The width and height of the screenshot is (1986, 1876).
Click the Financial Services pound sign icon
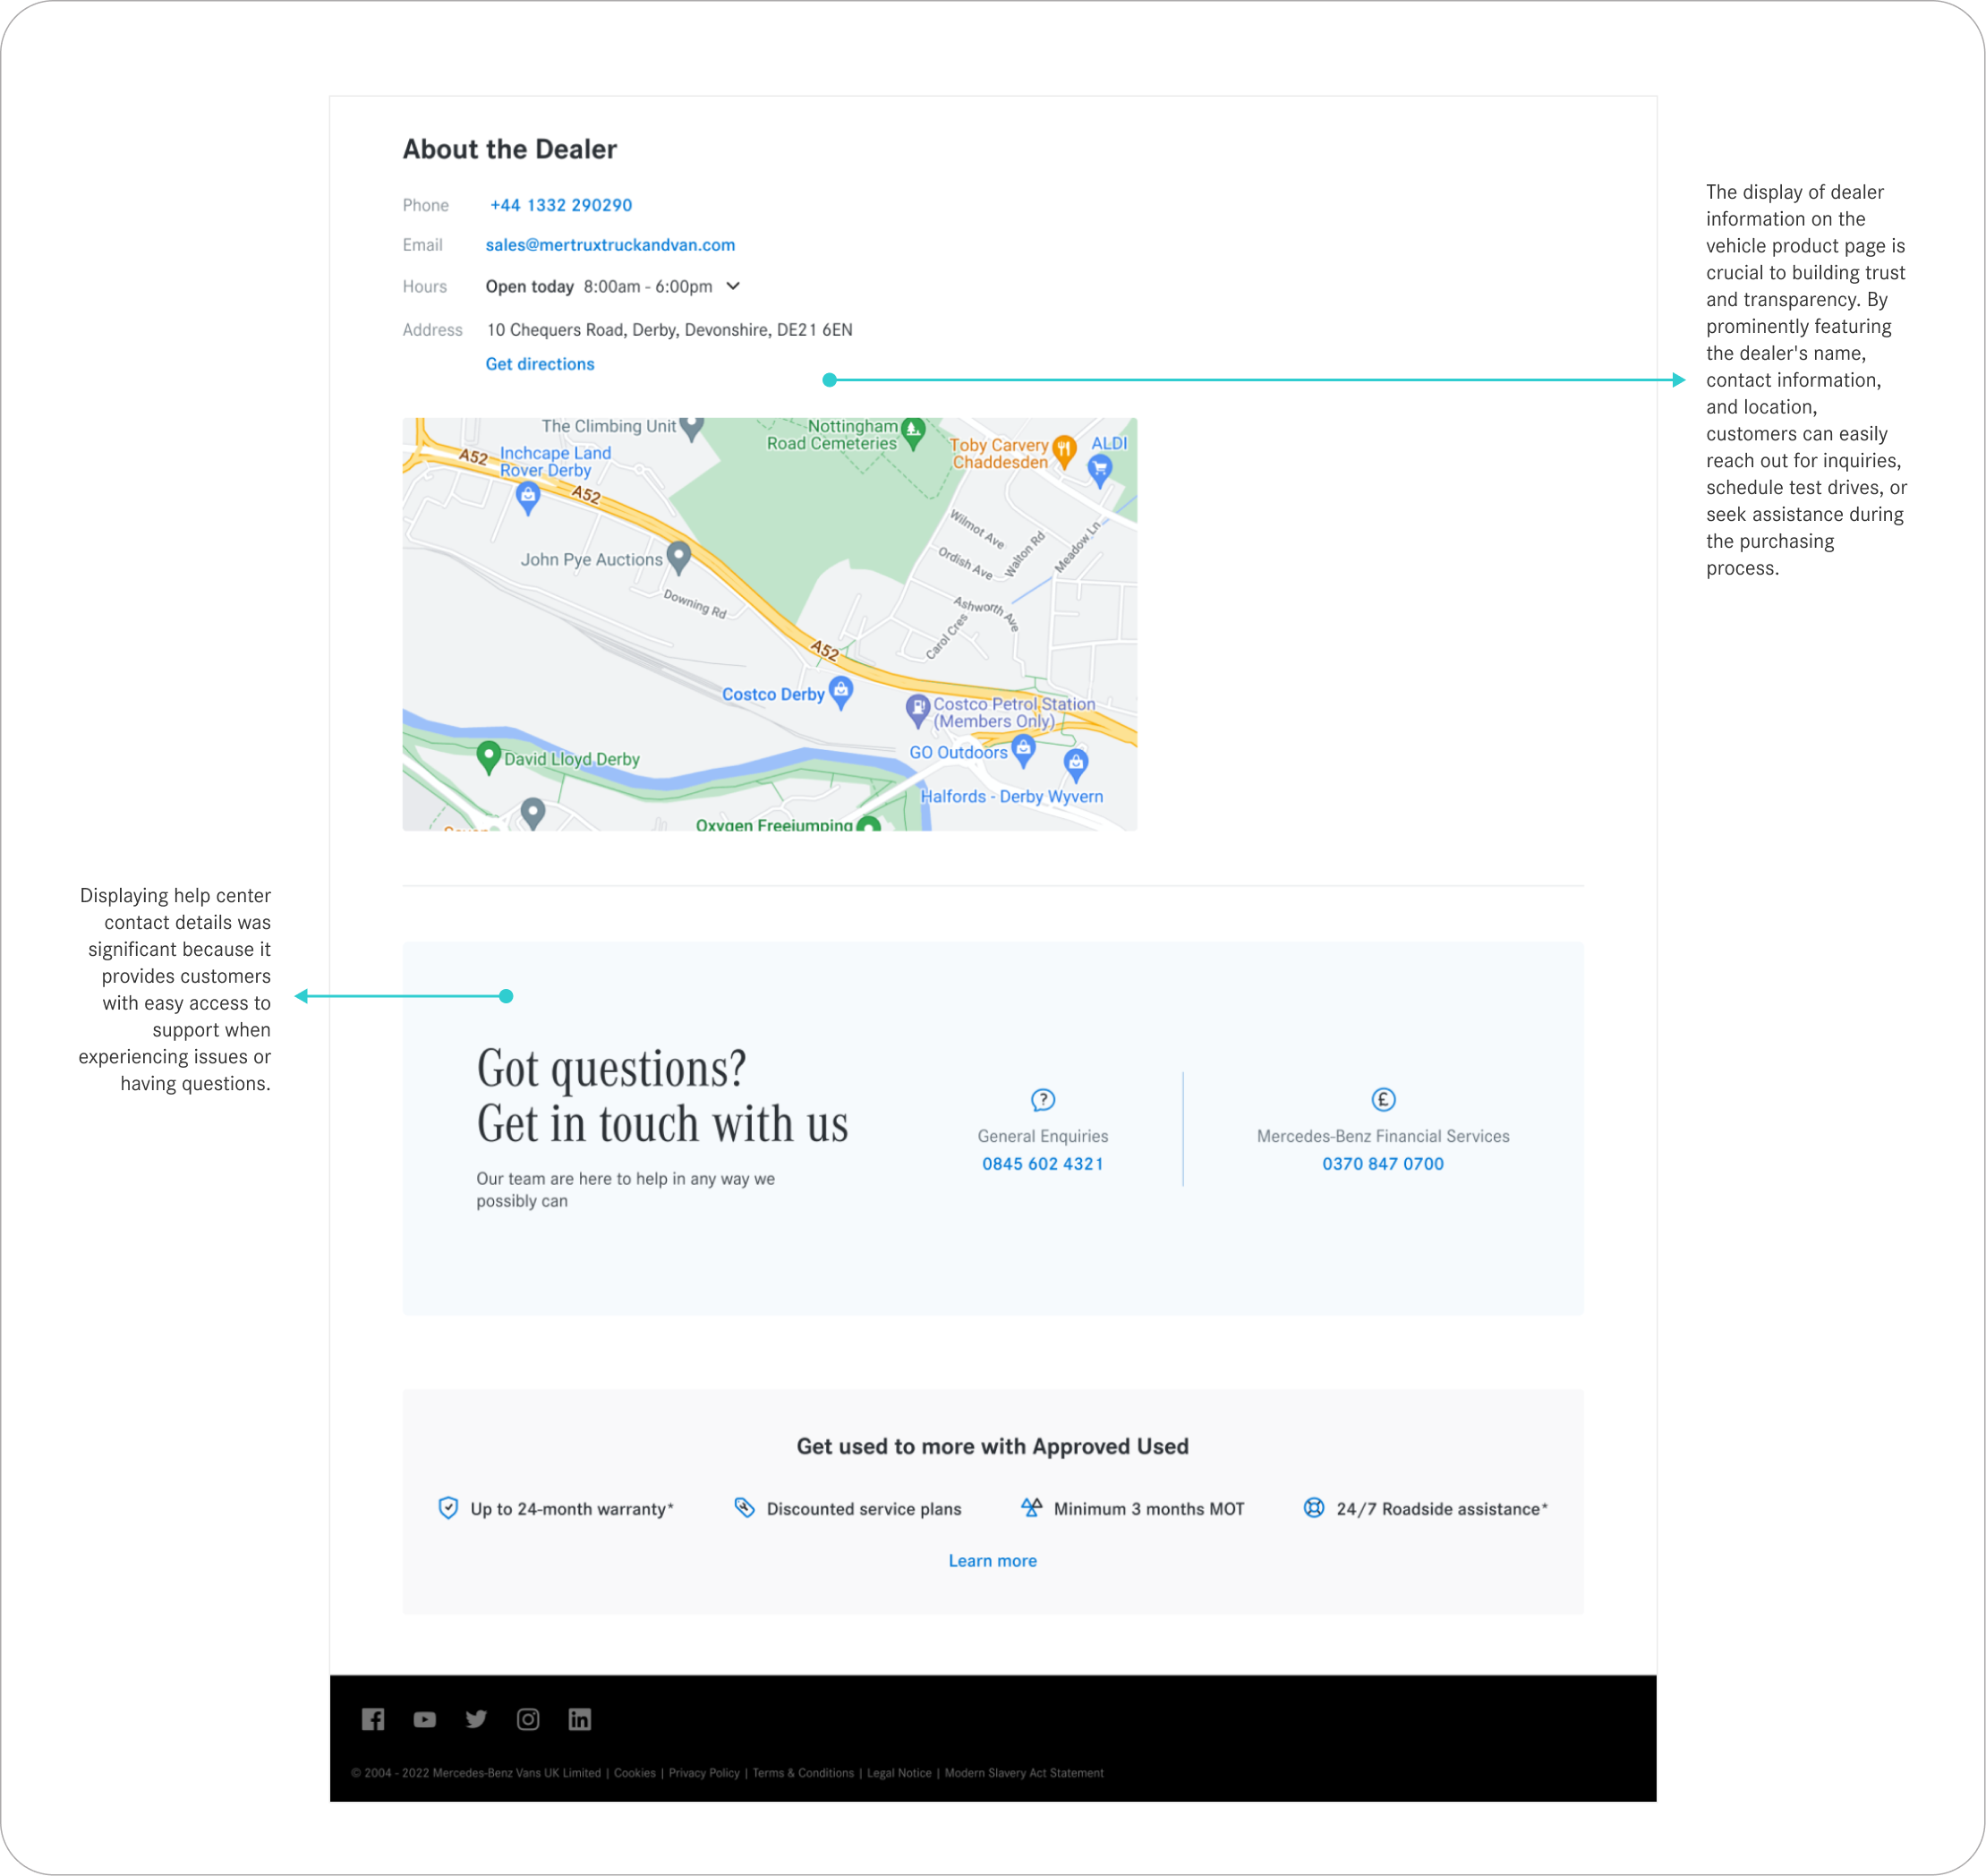(x=1383, y=1100)
